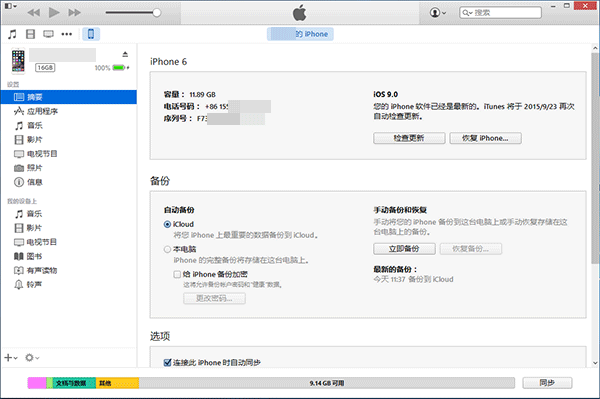Click the 同步 button

547,383
